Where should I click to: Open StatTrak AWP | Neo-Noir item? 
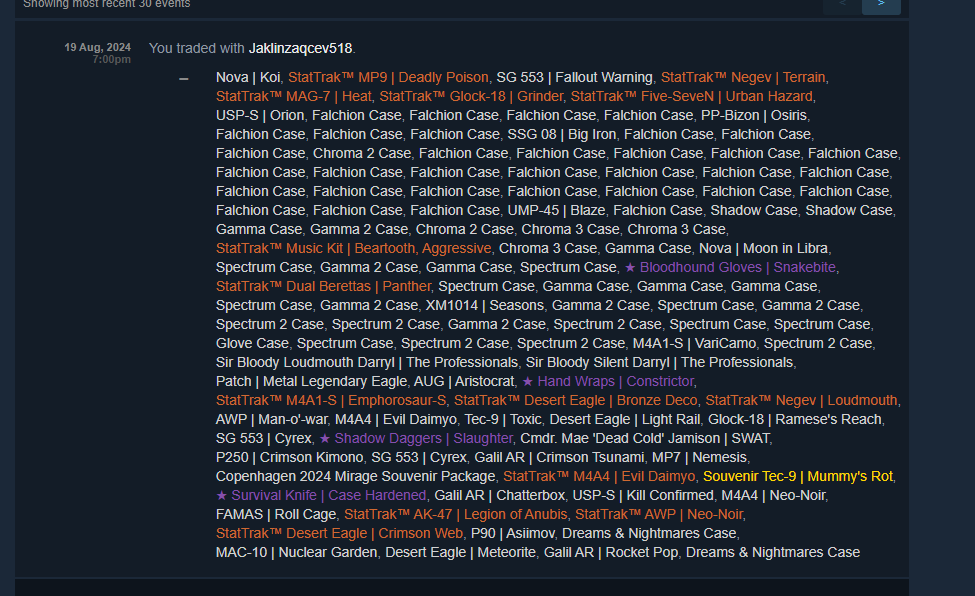tap(659, 514)
